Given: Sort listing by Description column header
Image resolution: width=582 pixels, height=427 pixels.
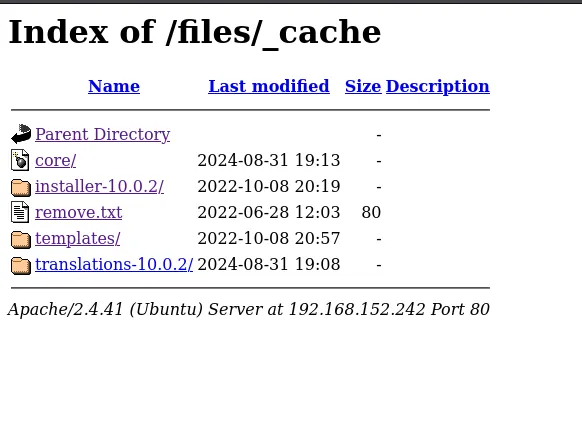Looking at the screenshot, I should pos(438,87).
